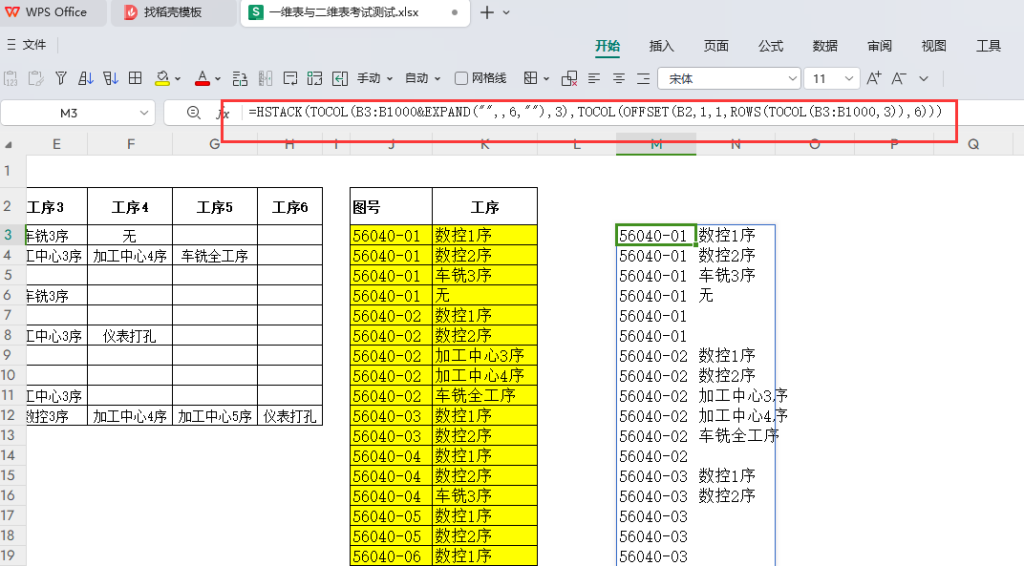Image resolution: width=1024 pixels, height=566 pixels.
Task: Click the align center icon
Action: [x=618, y=78]
